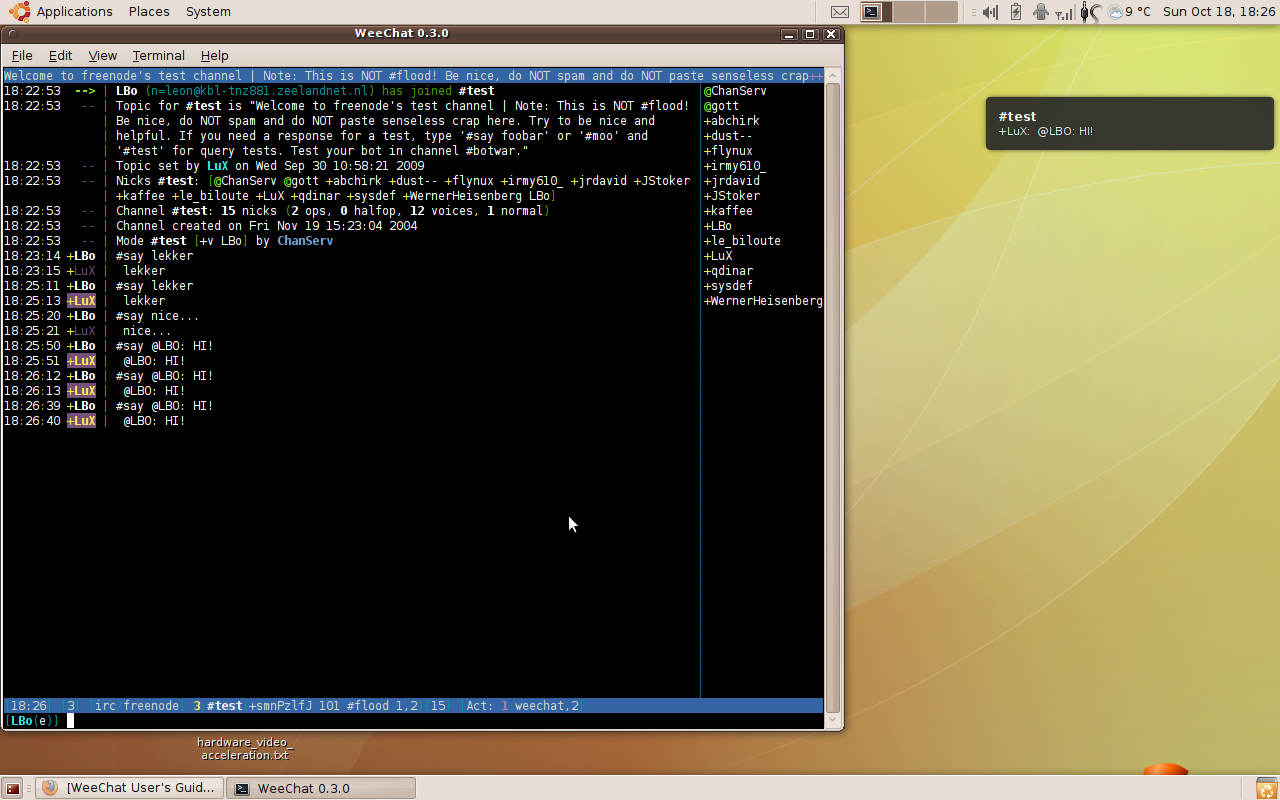
Task: Click the date and time clock
Action: coord(1218,12)
